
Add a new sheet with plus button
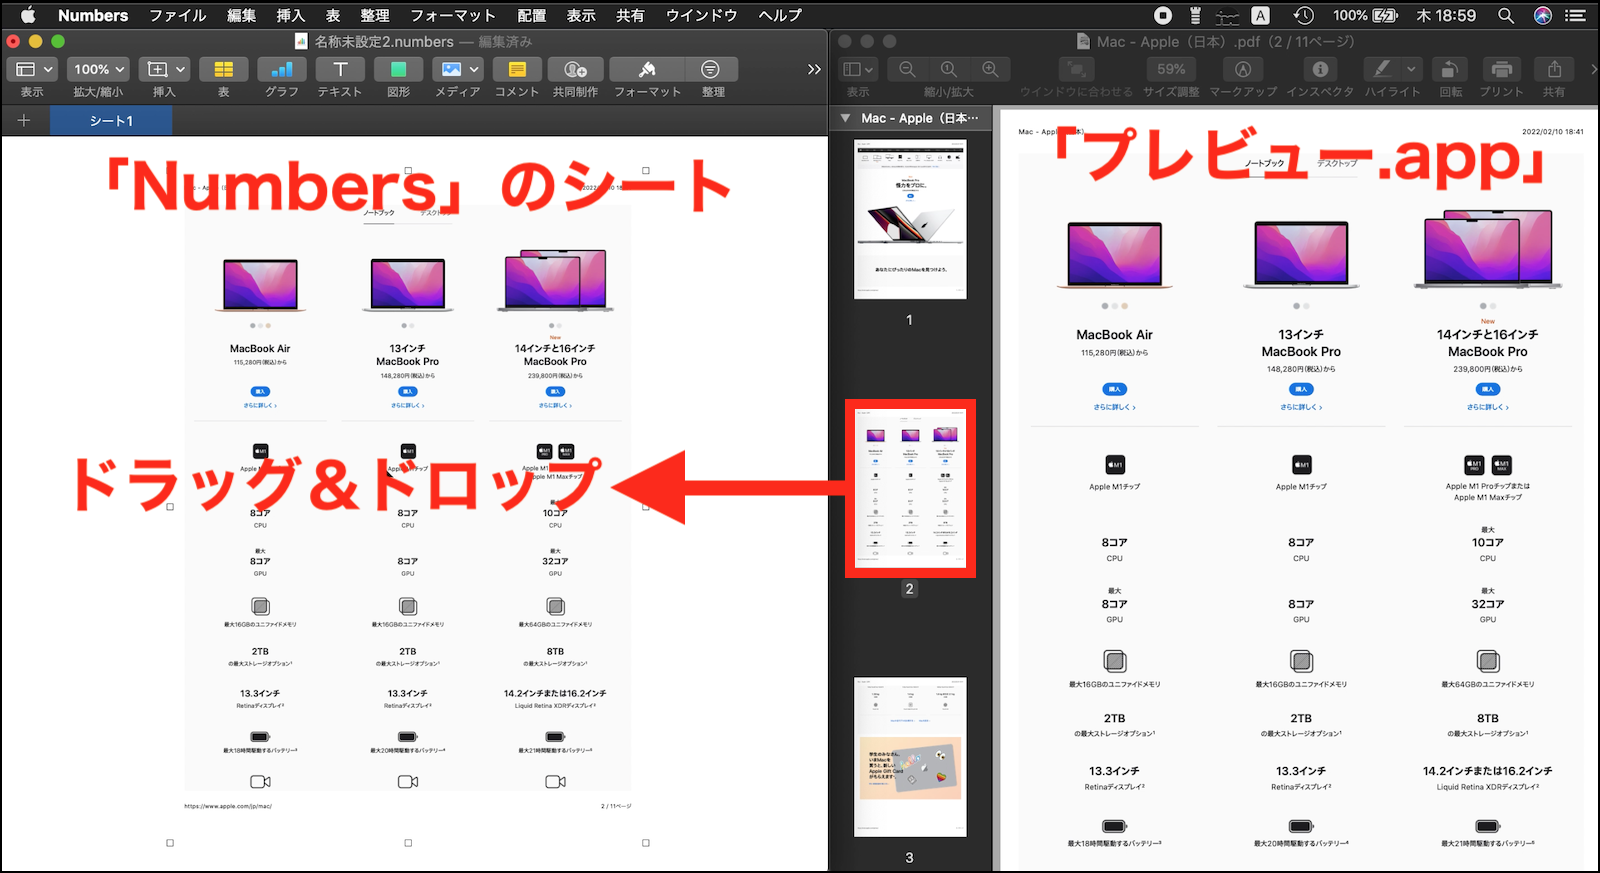24,121
